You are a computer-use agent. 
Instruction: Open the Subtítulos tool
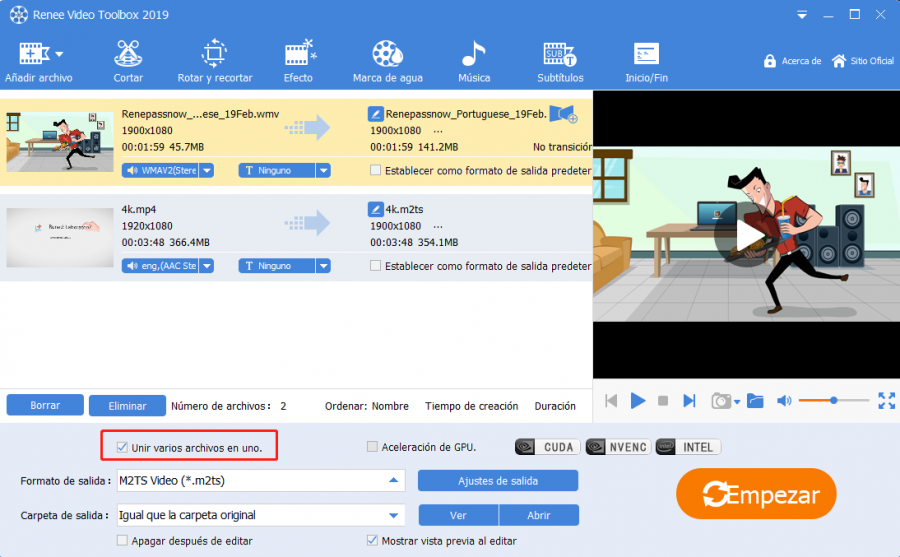[560, 62]
